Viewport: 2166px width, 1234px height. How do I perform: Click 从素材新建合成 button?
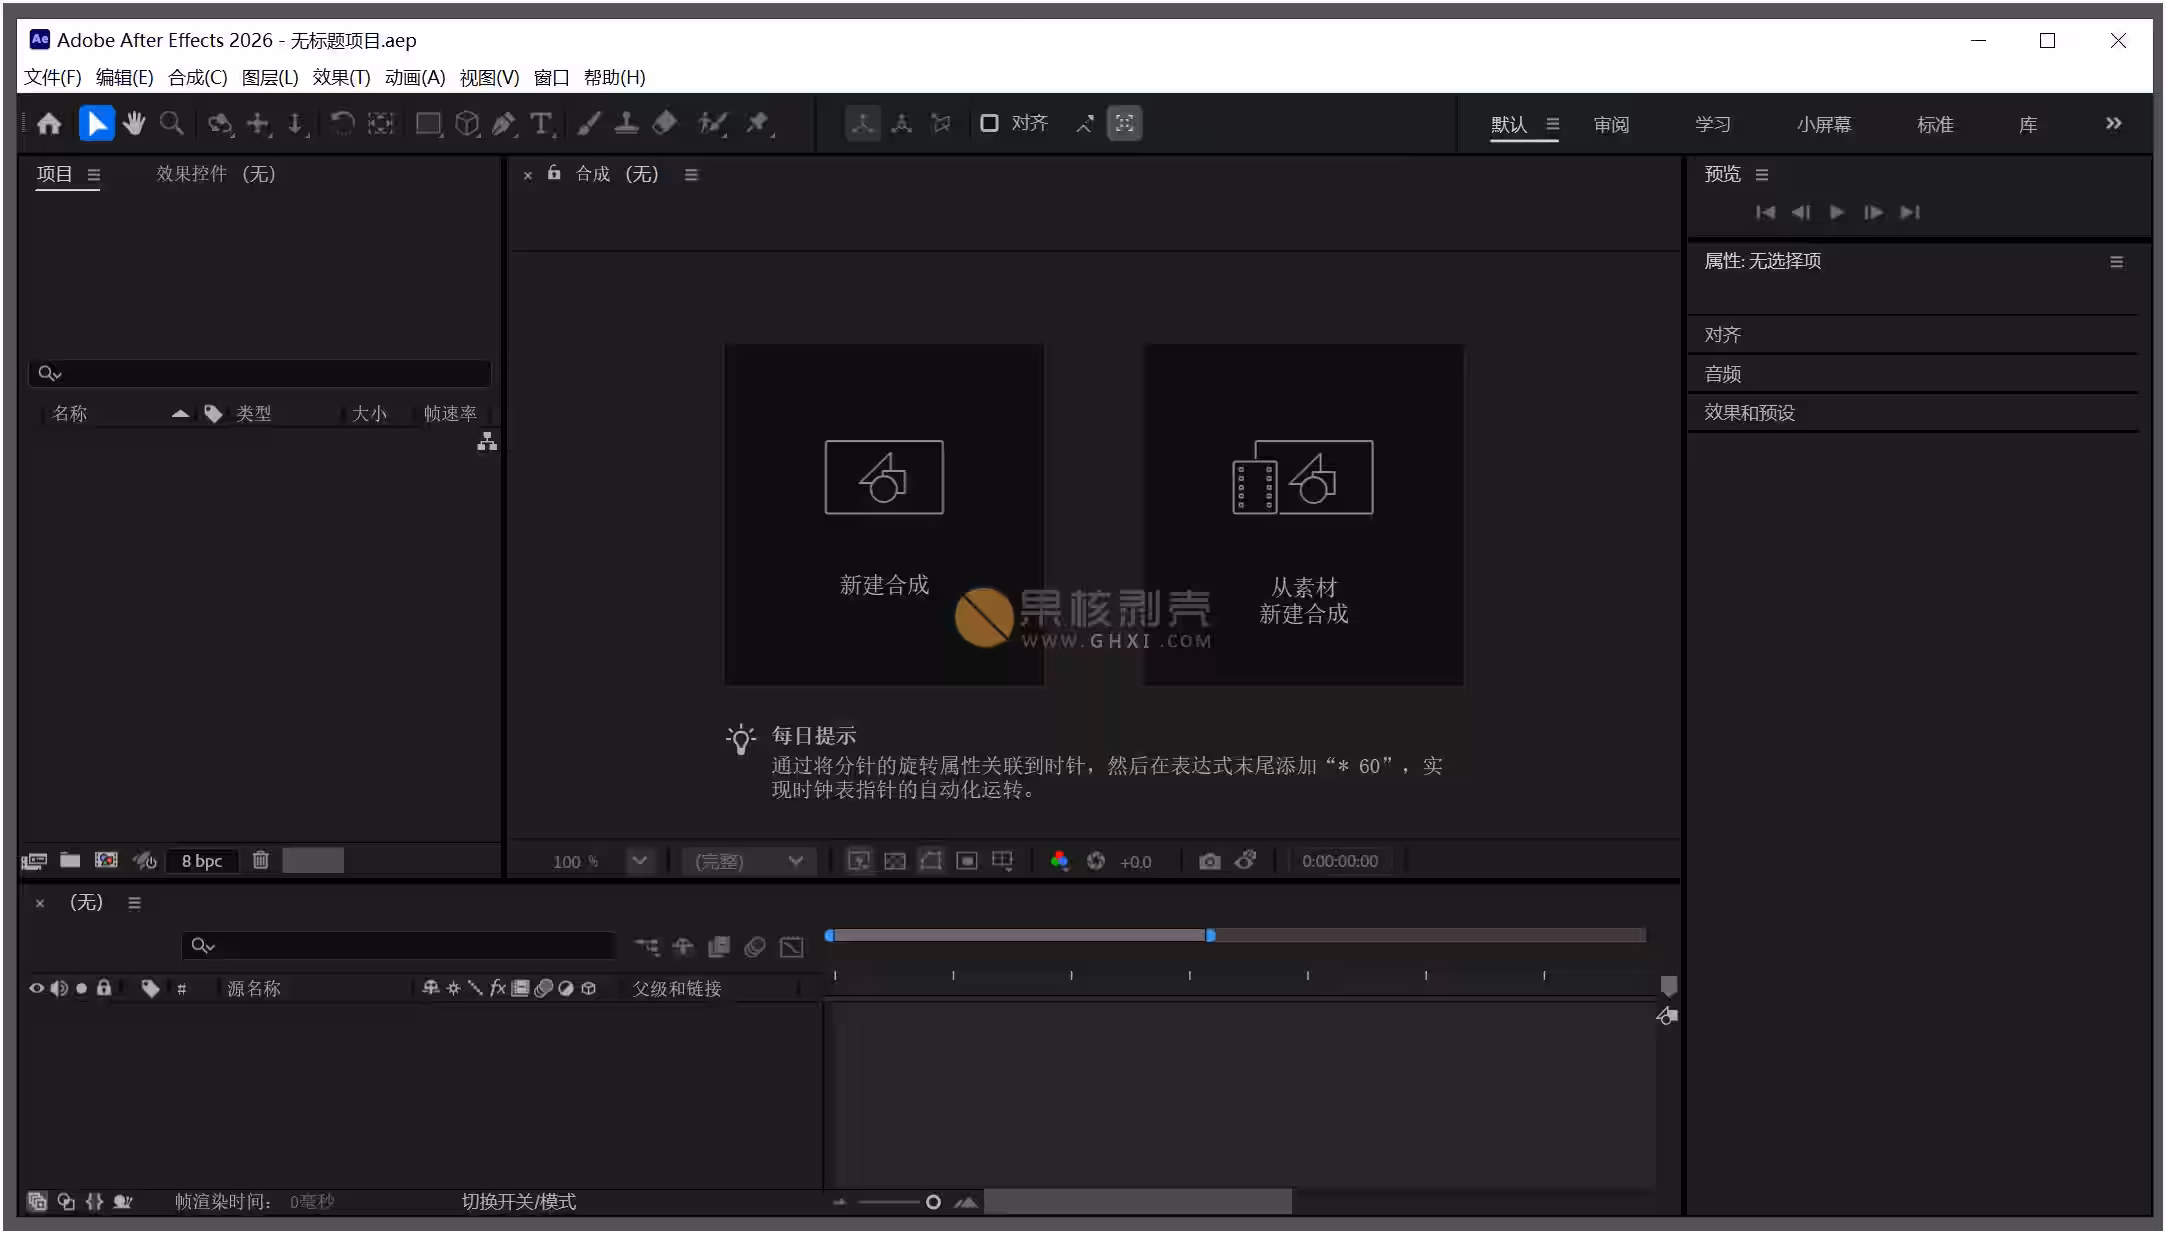(x=1303, y=515)
